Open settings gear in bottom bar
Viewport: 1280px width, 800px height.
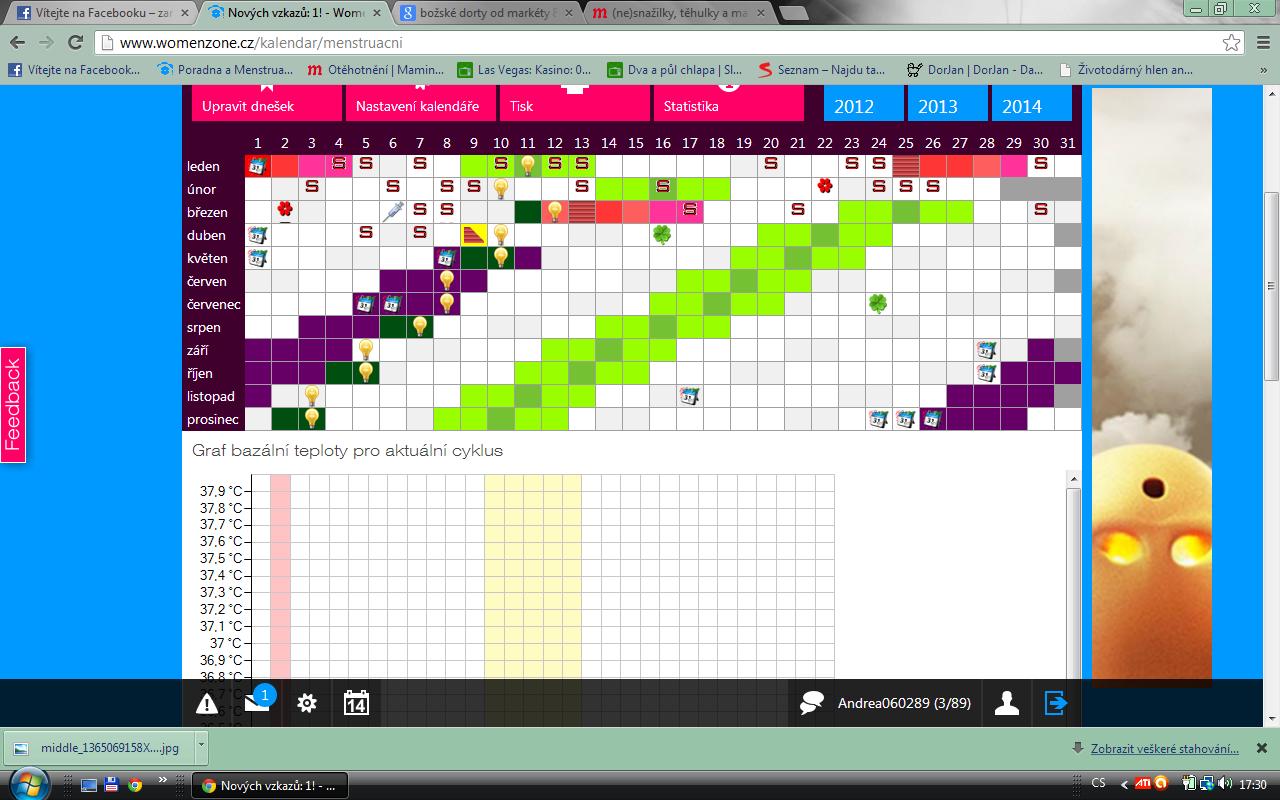(x=307, y=703)
